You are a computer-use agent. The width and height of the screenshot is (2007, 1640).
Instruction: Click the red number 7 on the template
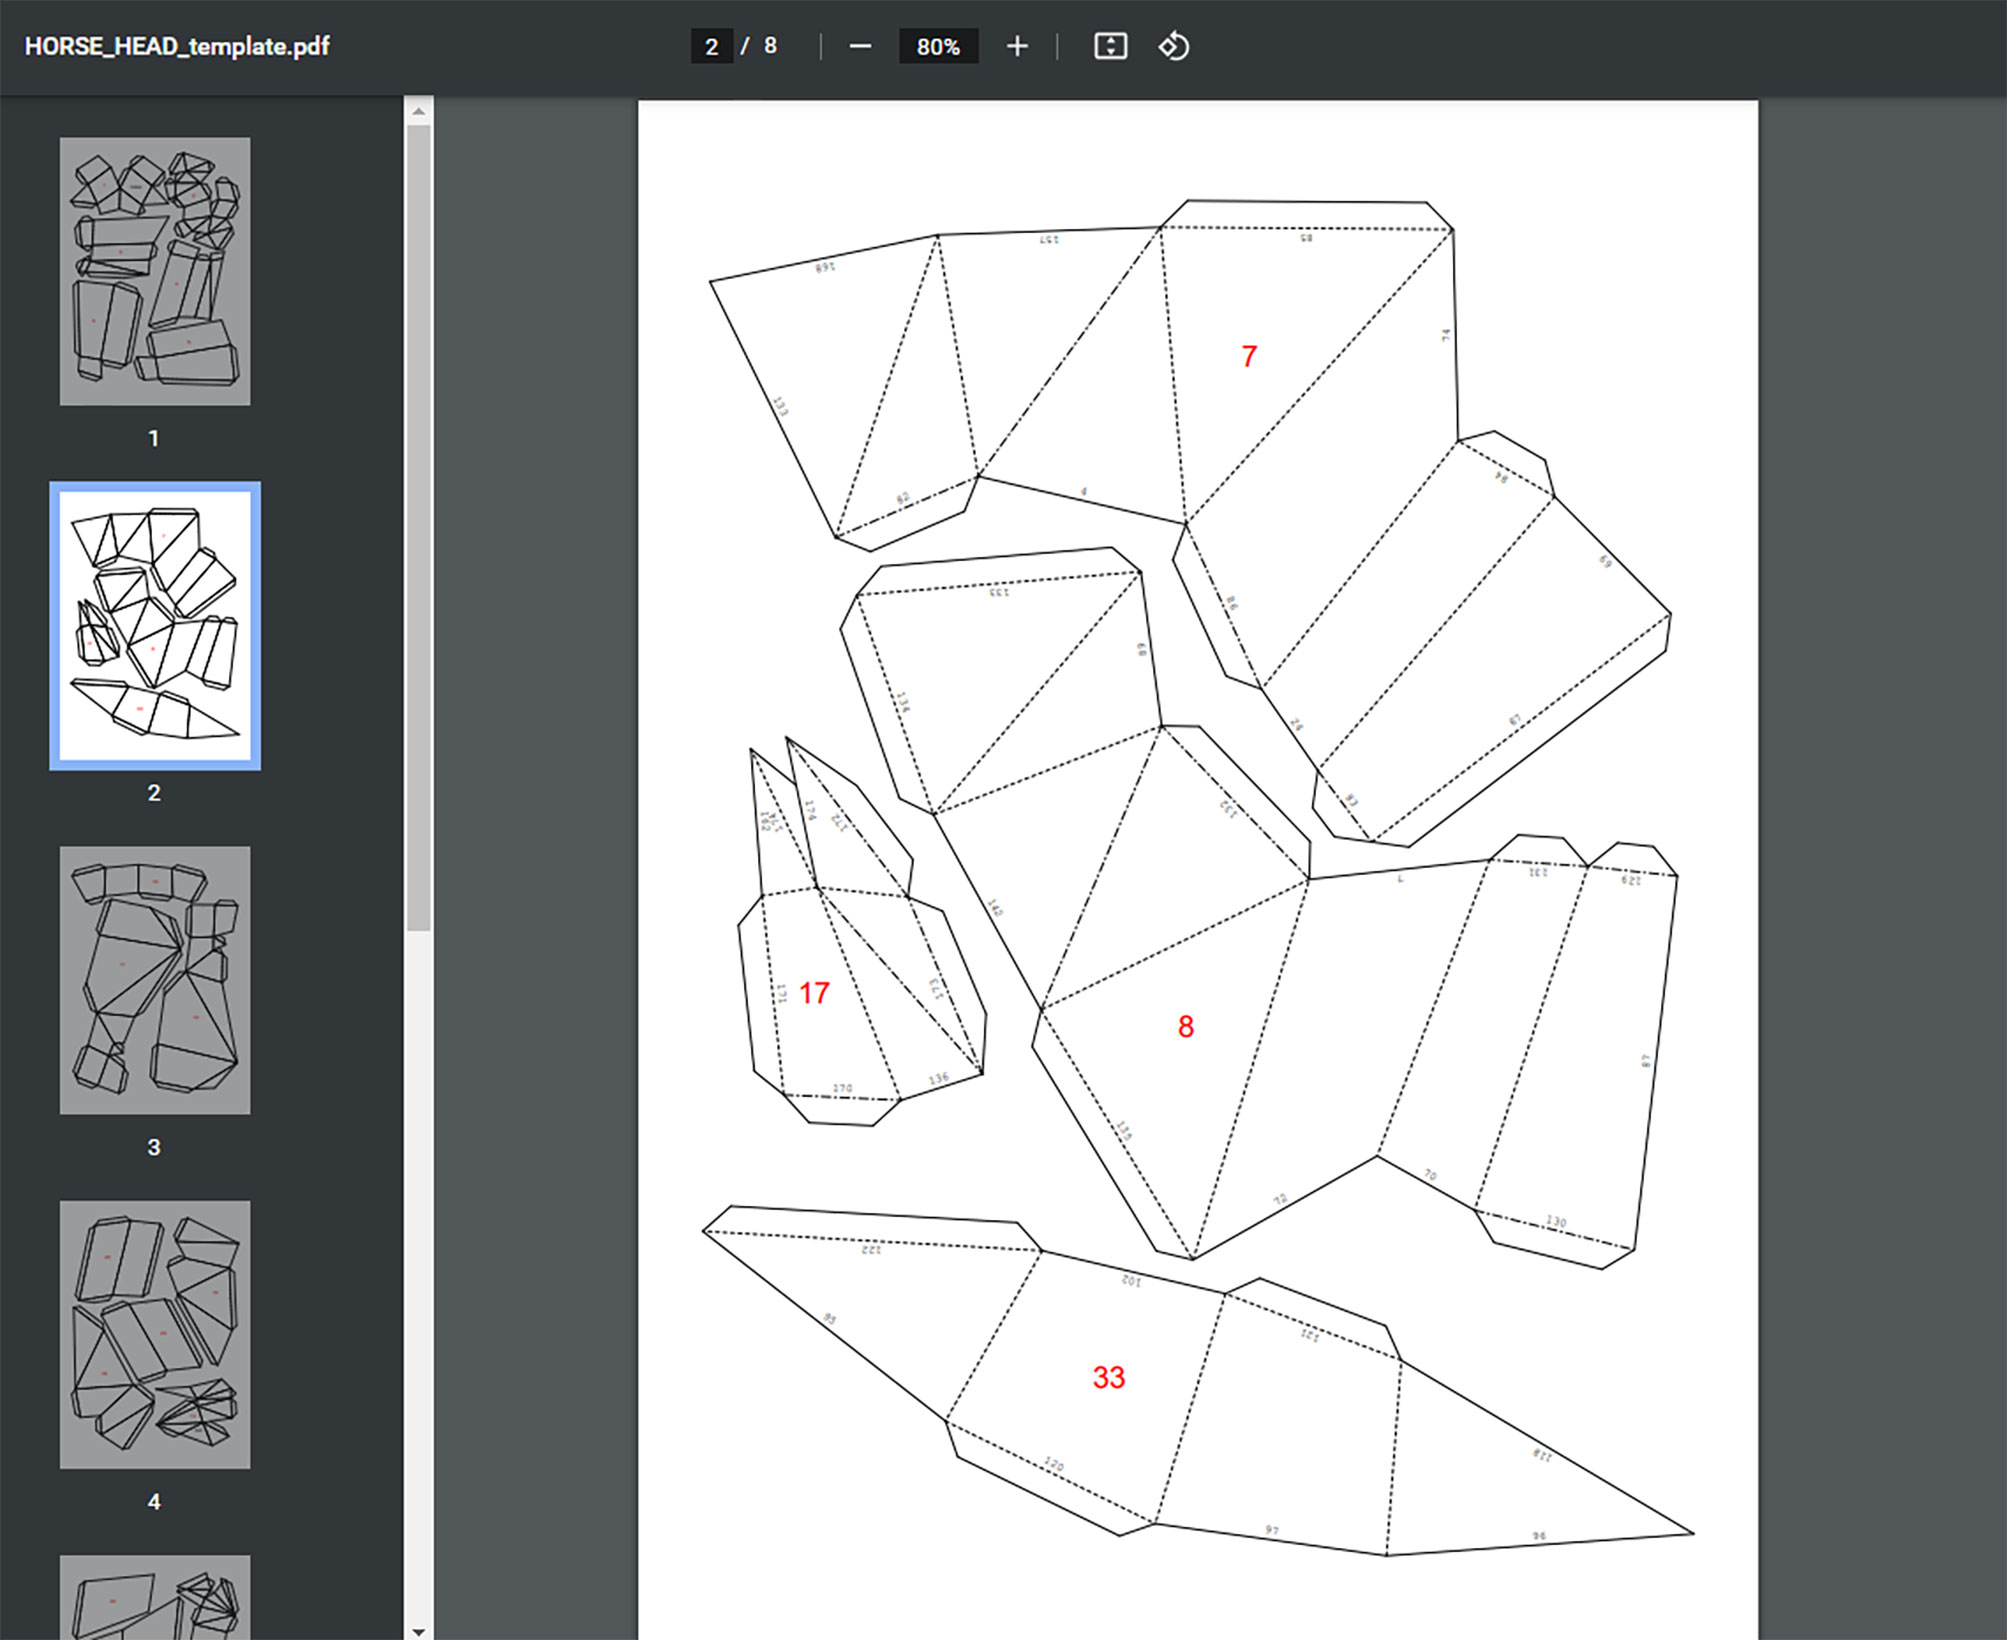tap(1248, 357)
